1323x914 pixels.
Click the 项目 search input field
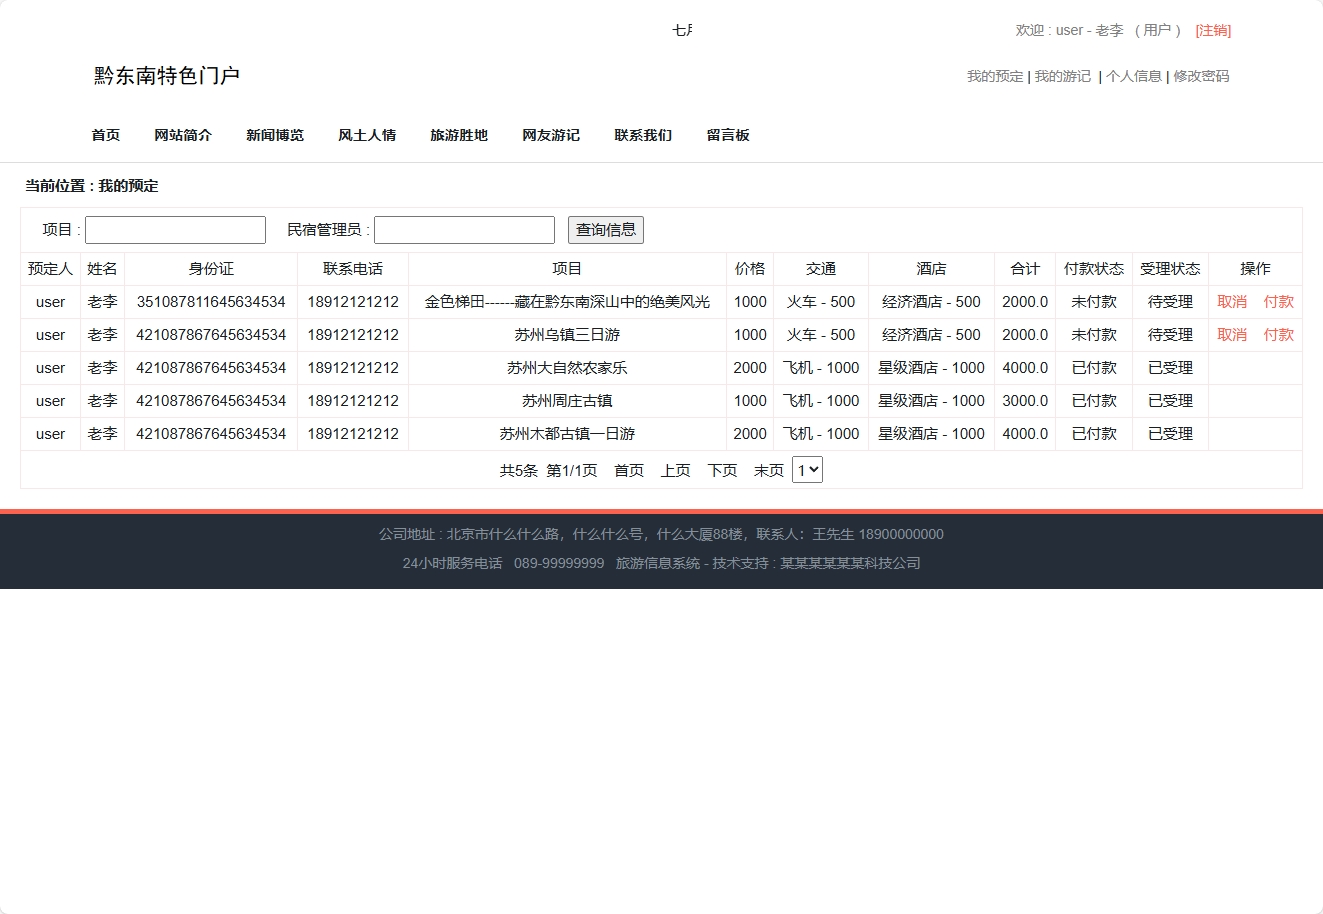point(175,229)
